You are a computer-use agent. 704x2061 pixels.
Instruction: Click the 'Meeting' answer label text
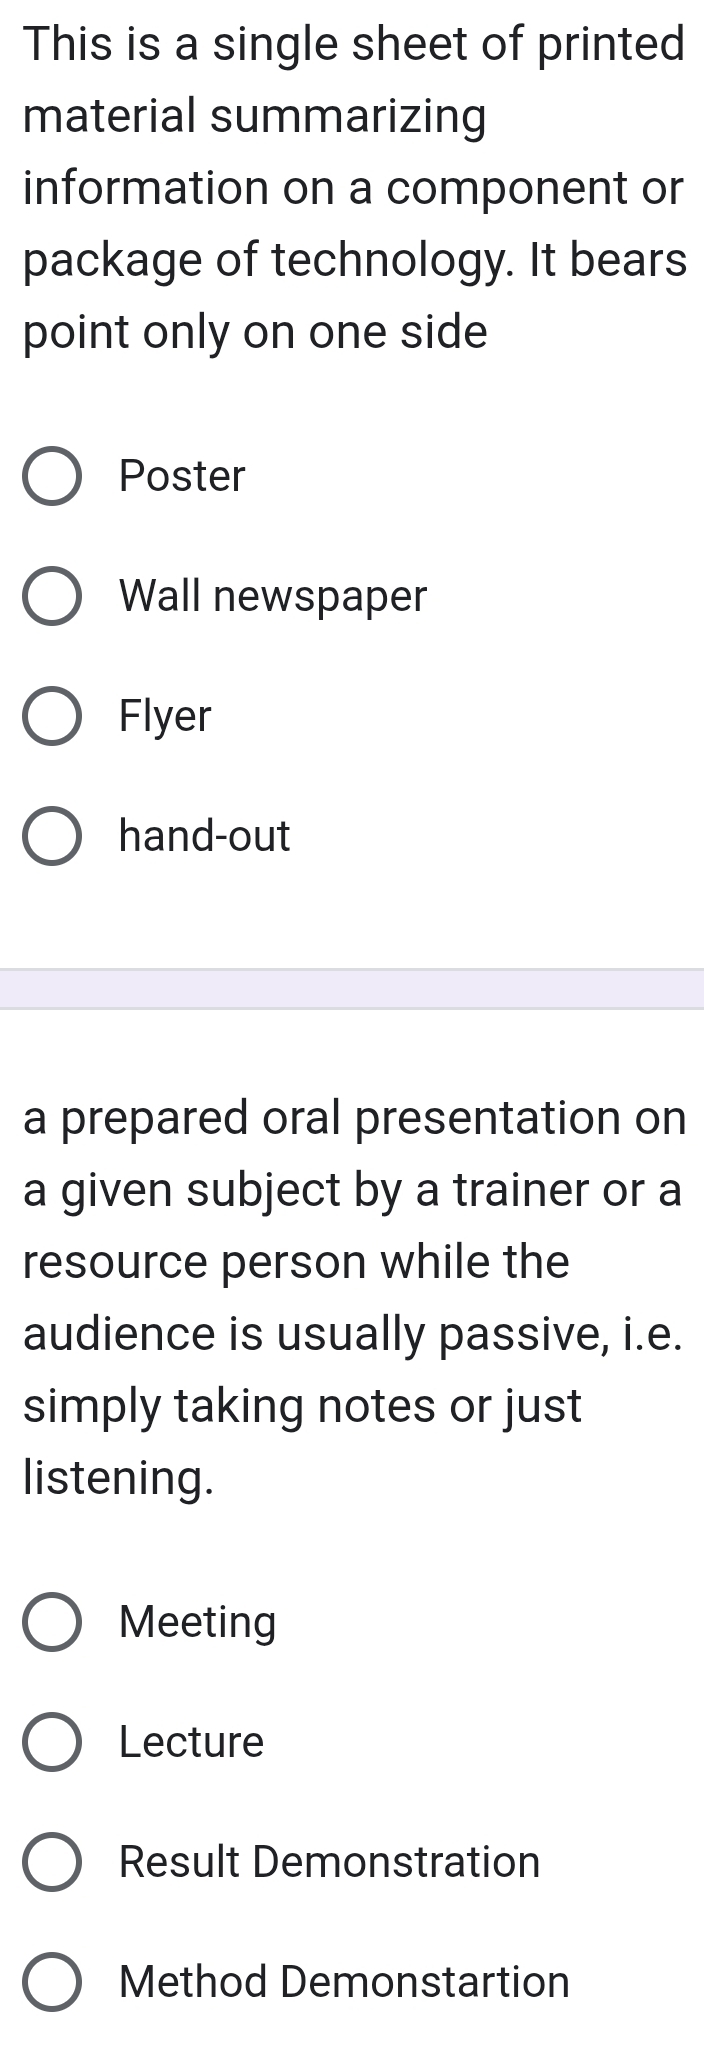tap(198, 1623)
